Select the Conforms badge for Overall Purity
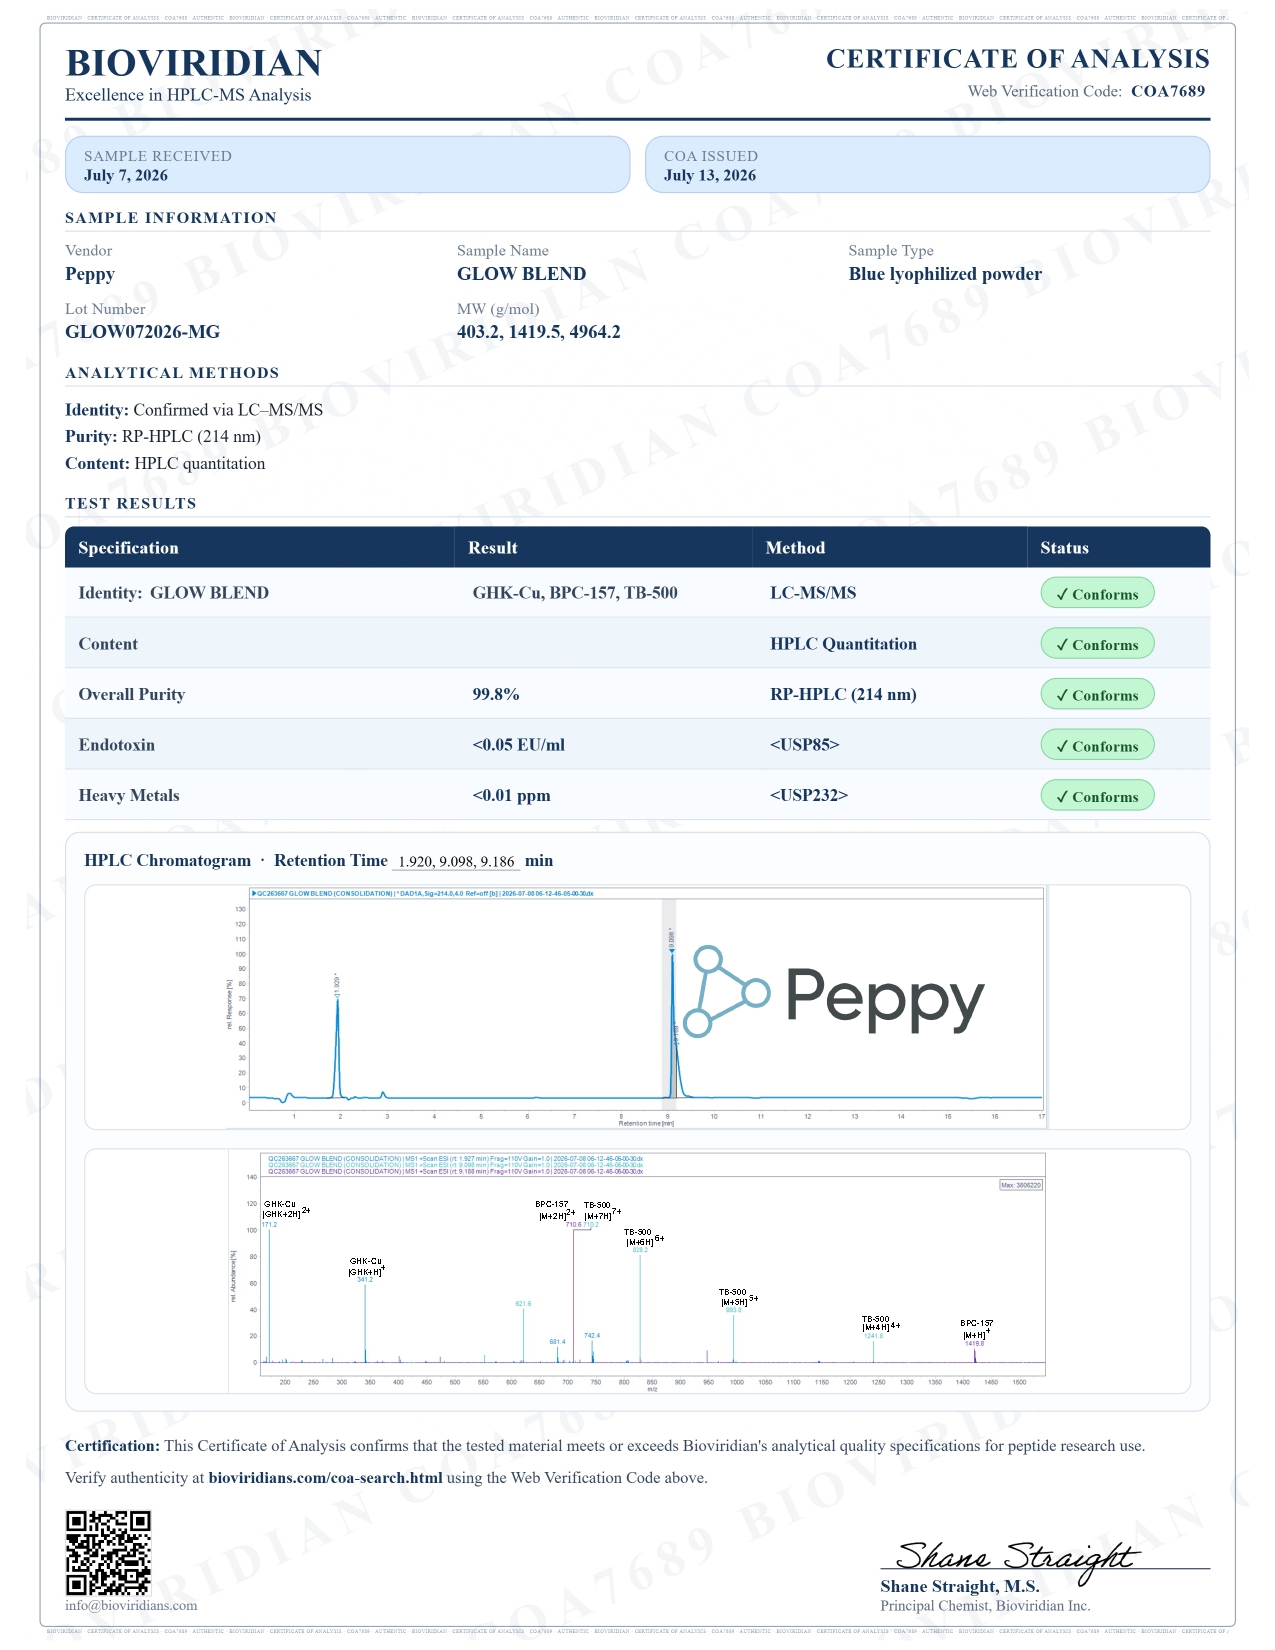 [x=1097, y=694]
